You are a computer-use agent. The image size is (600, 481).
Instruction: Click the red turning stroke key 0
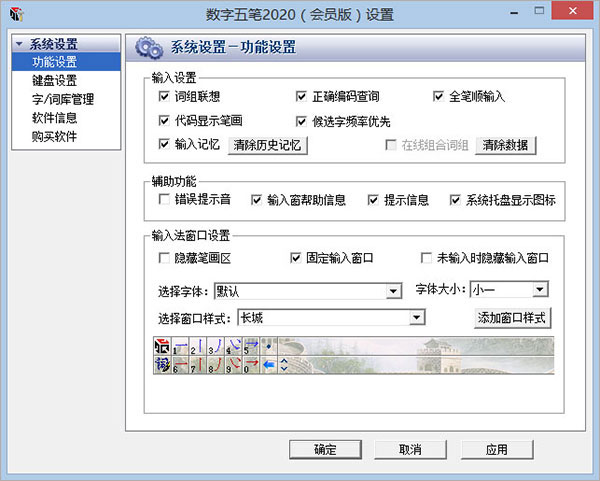(251, 365)
